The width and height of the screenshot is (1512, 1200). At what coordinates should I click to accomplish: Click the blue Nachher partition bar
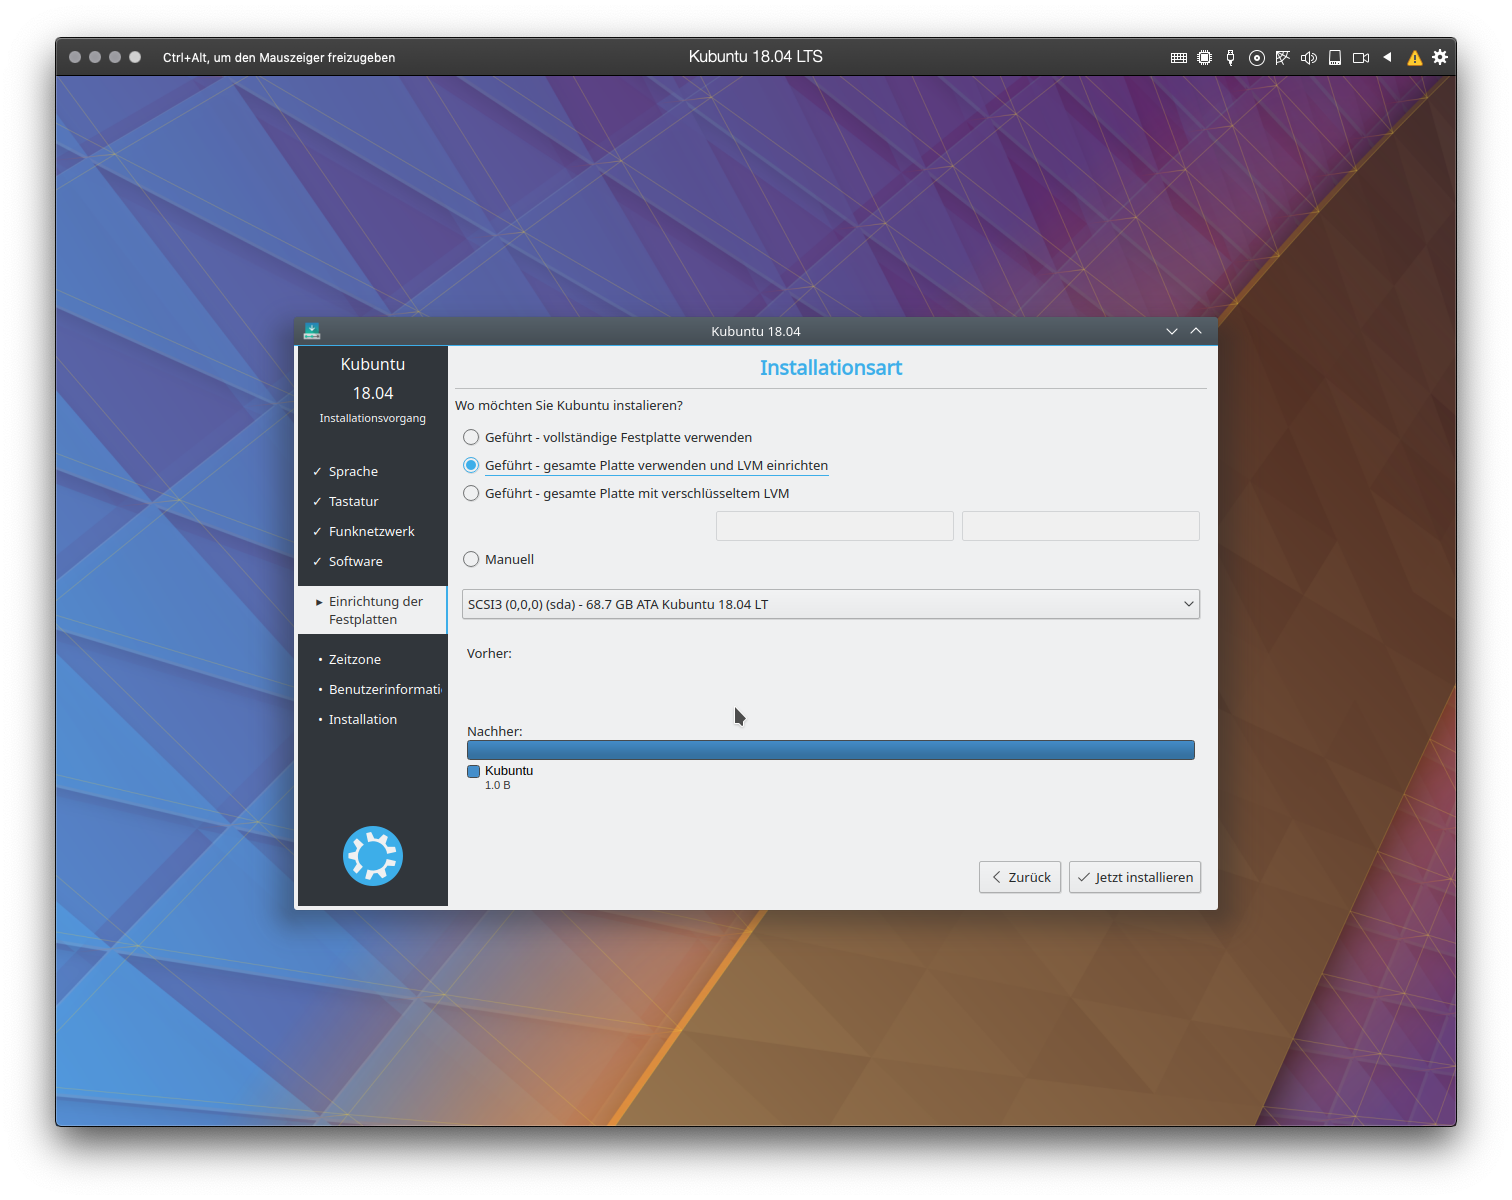click(831, 750)
